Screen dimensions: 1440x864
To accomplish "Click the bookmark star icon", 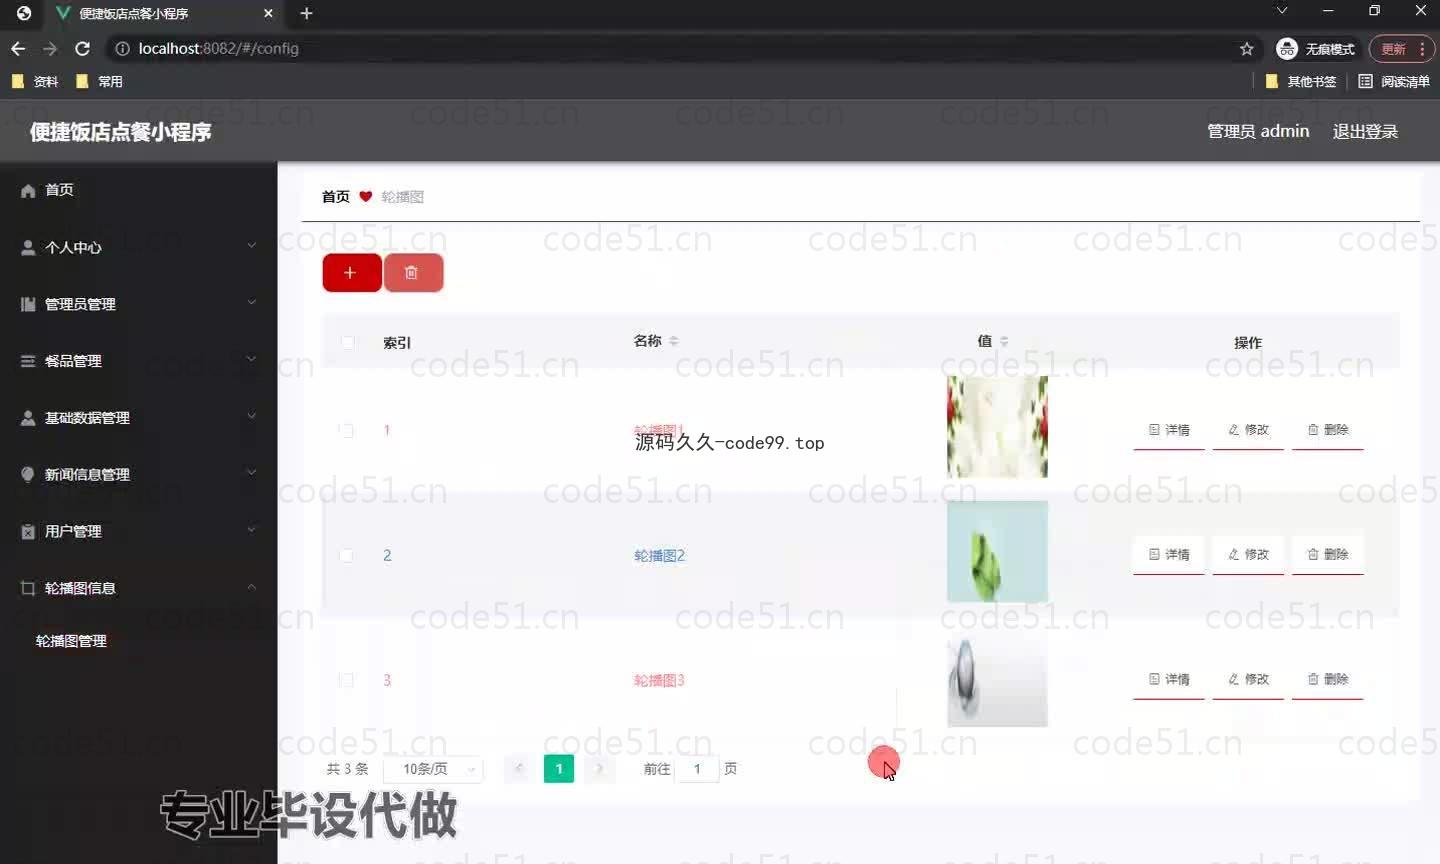I will 1246,48.
